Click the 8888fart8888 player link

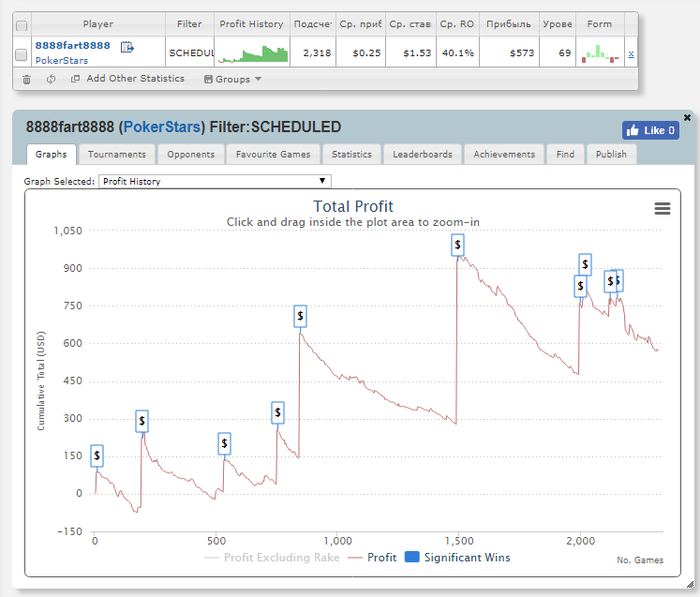(x=72, y=46)
